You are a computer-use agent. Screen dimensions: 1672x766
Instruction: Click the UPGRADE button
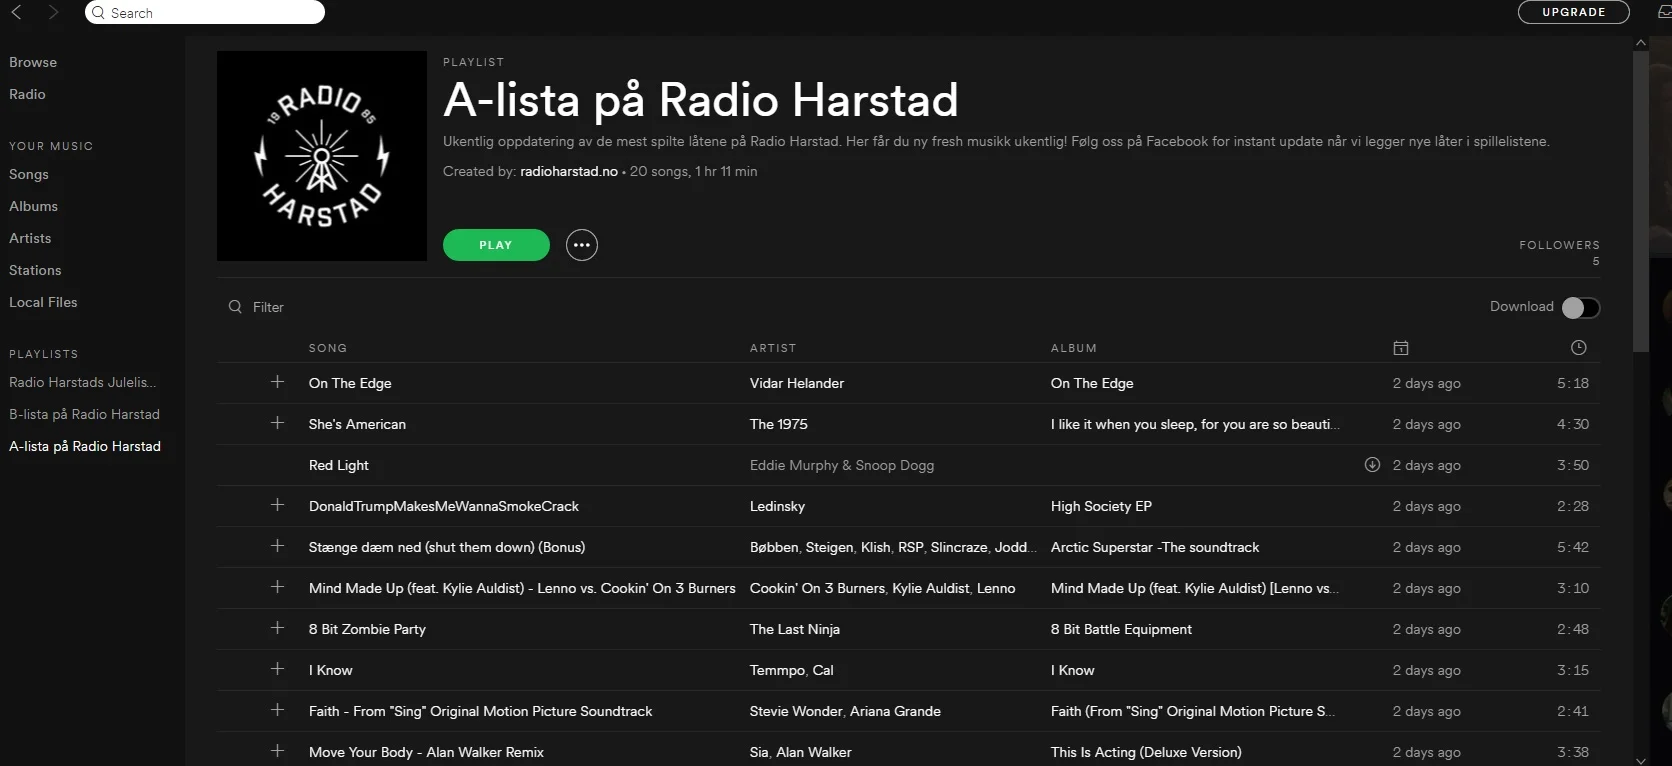(x=1574, y=12)
